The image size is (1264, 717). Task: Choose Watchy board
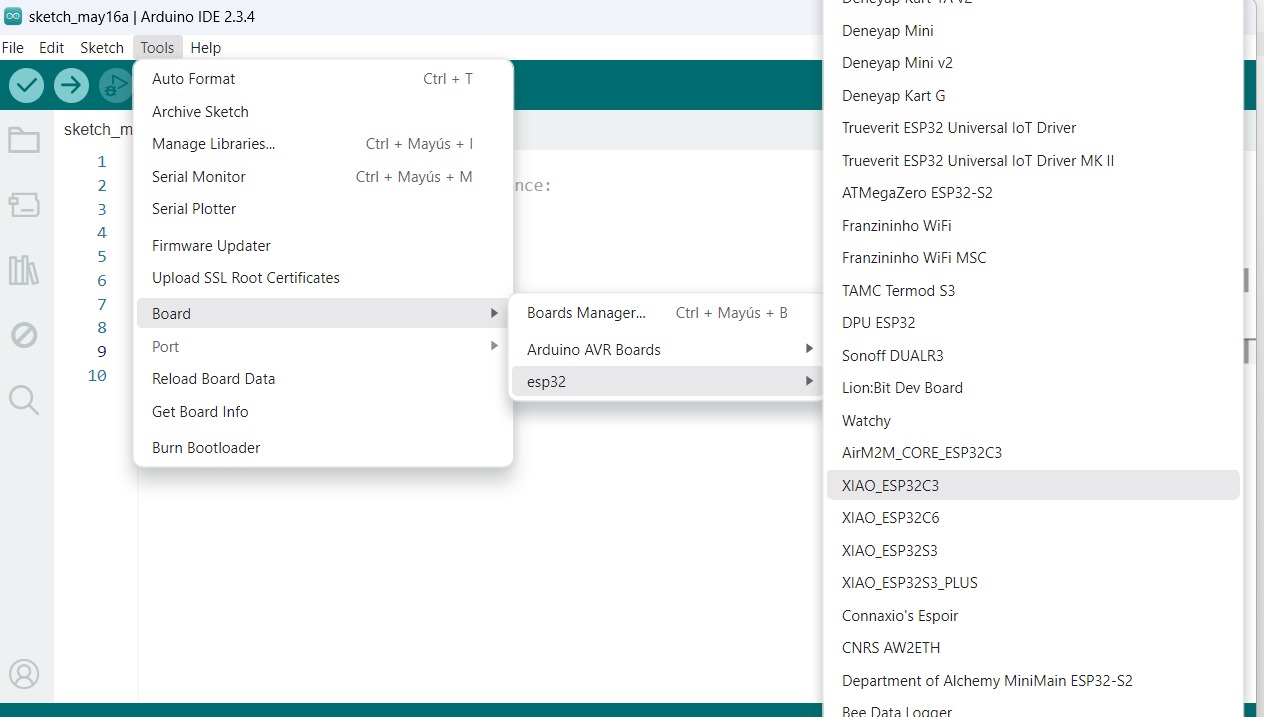click(1033, 421)
